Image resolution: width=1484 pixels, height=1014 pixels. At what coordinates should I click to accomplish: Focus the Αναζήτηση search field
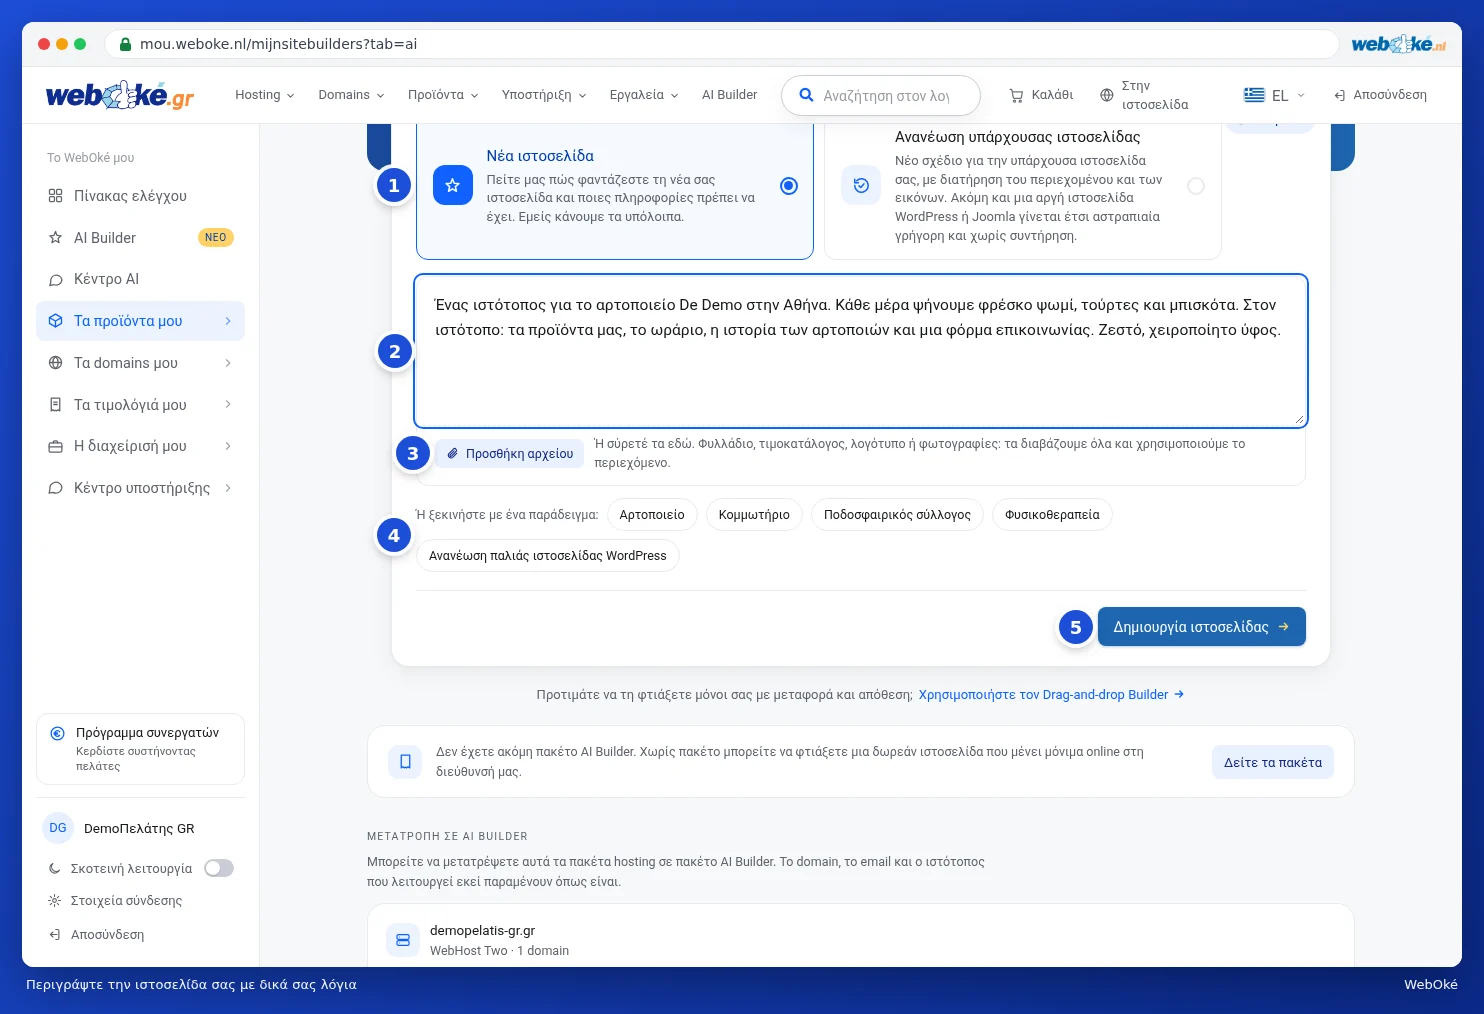coord(881,95)
